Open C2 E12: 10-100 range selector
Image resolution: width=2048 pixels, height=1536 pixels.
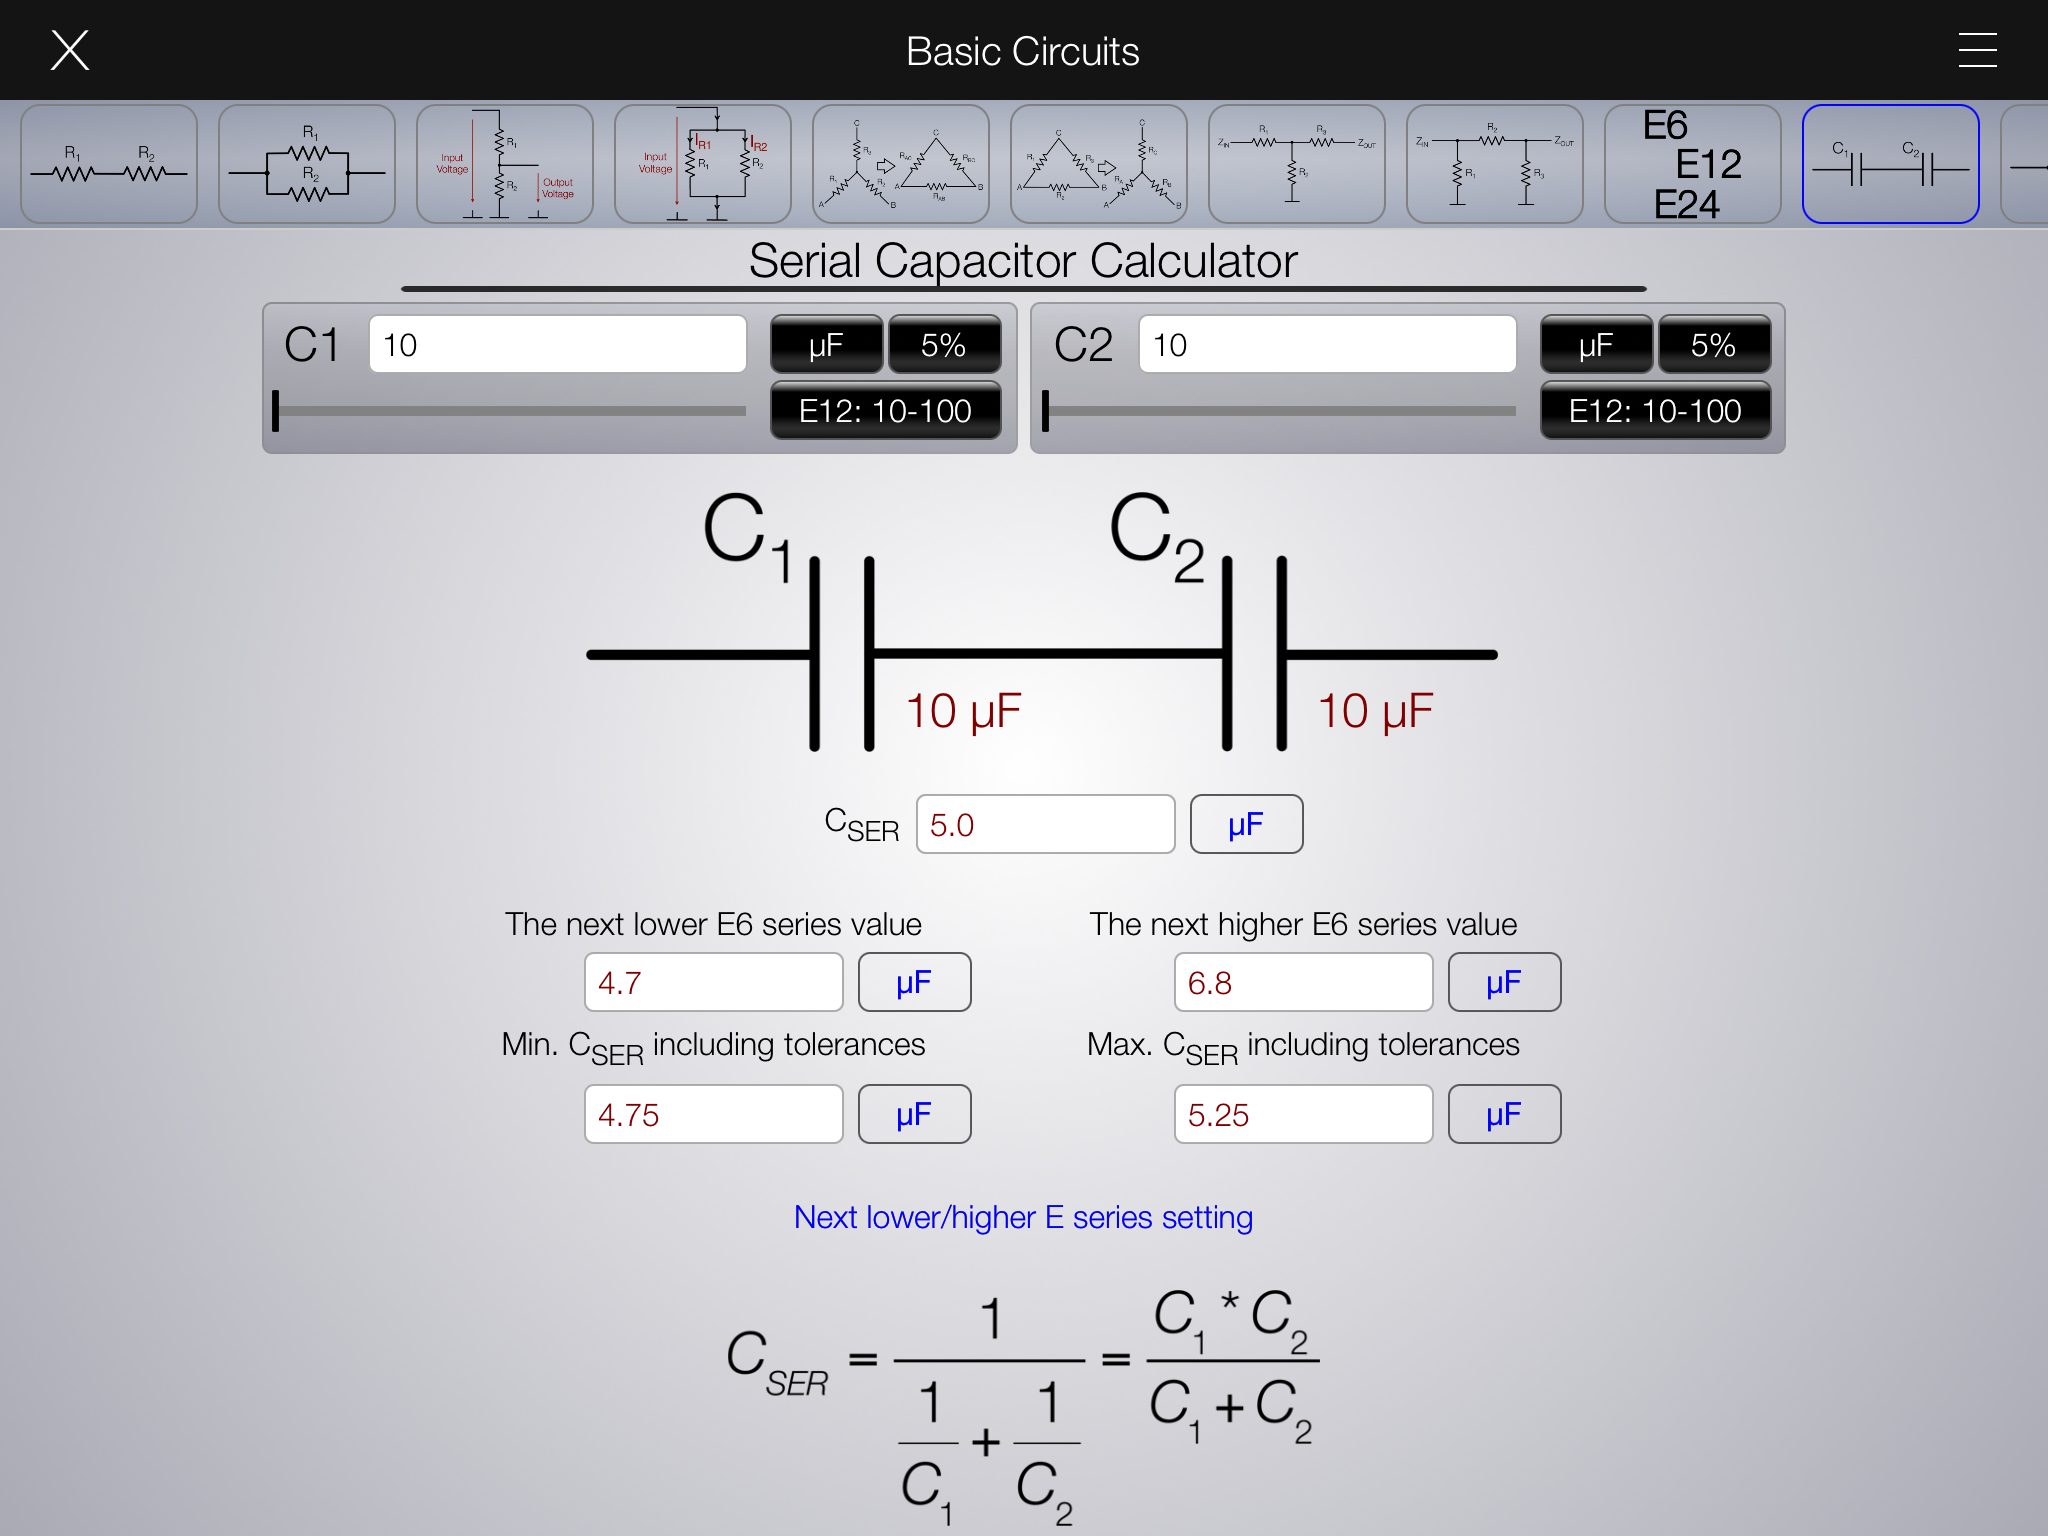(x=1655, y=411)
